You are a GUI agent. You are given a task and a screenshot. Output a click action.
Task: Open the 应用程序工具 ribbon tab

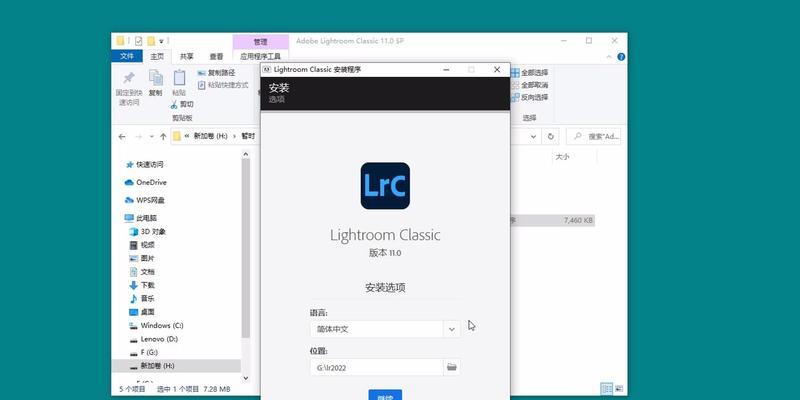pos(260,56)
